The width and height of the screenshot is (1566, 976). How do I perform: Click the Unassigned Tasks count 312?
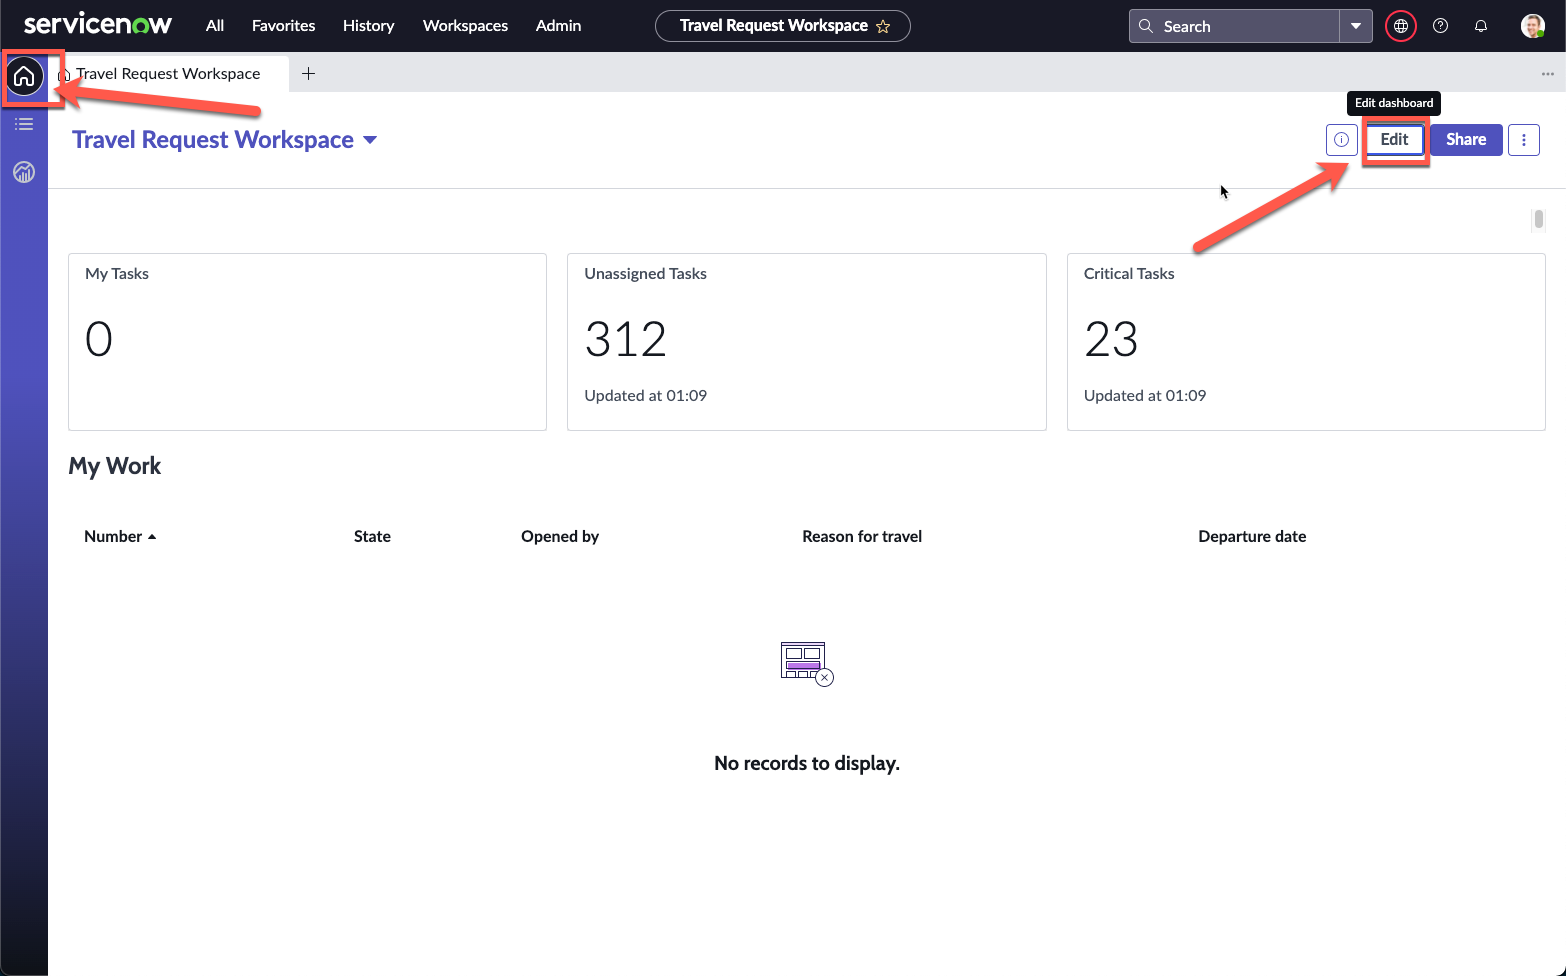pyautogui.click(x=626, y=339)
